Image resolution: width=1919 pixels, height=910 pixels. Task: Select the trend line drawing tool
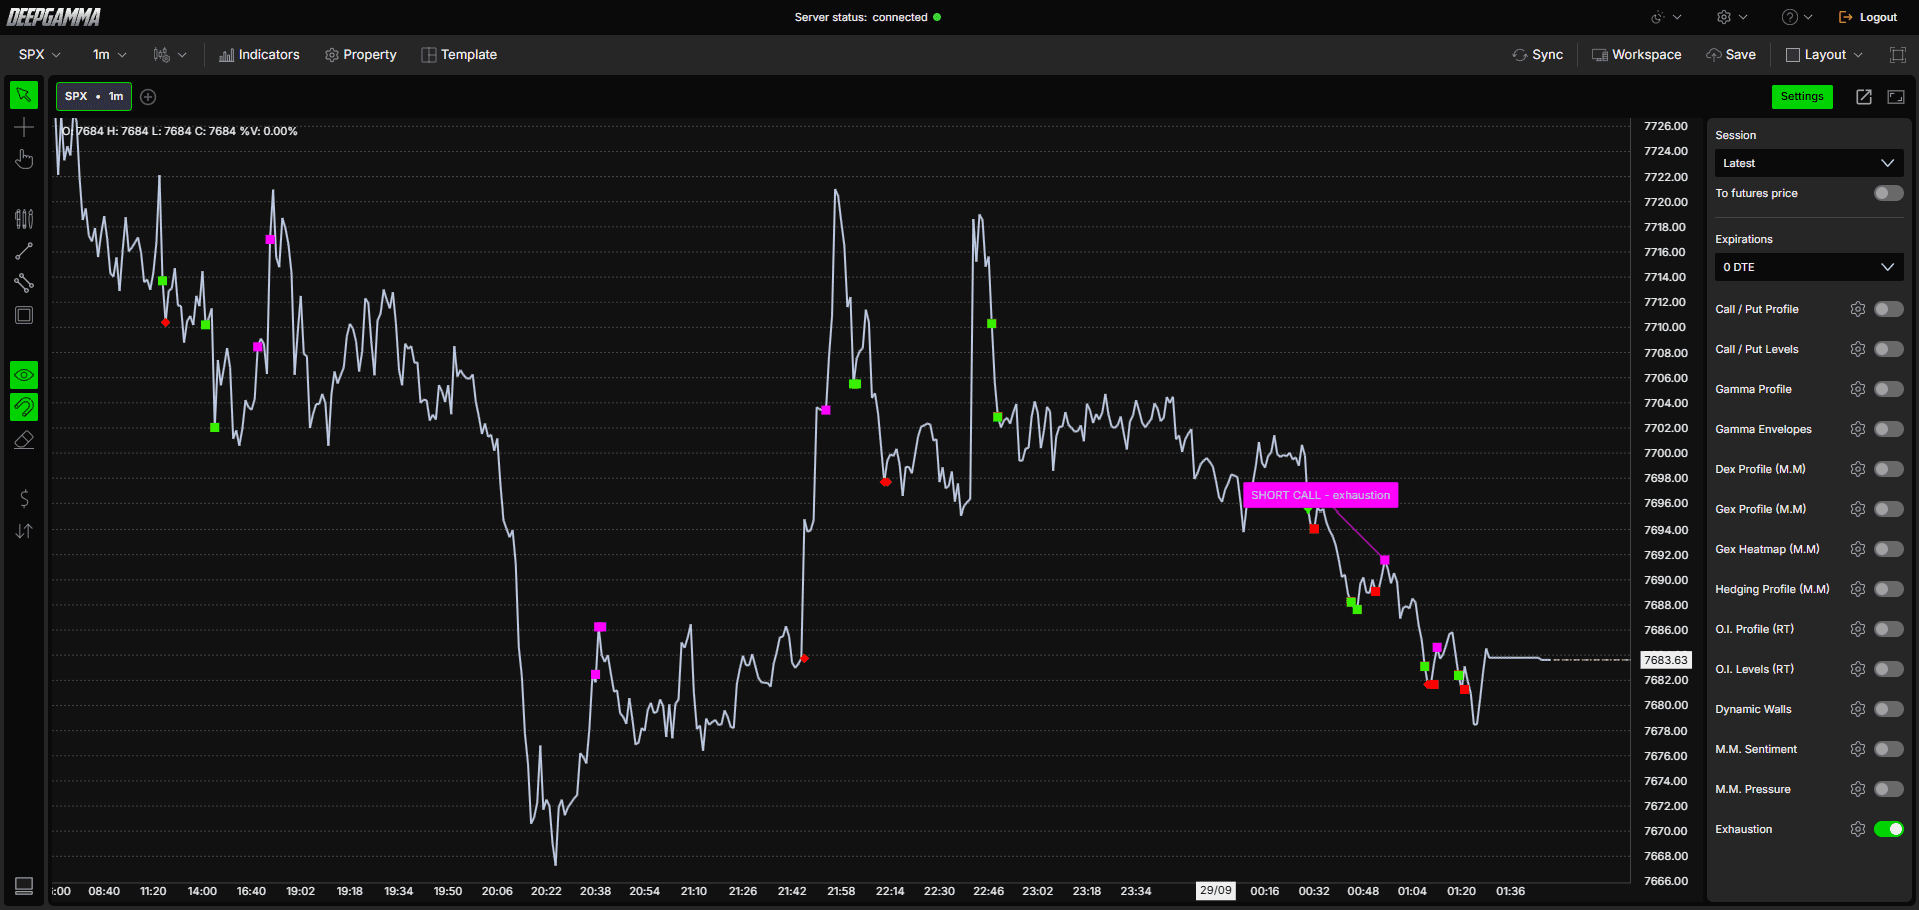pyautogui.click(x=24, y=251)
